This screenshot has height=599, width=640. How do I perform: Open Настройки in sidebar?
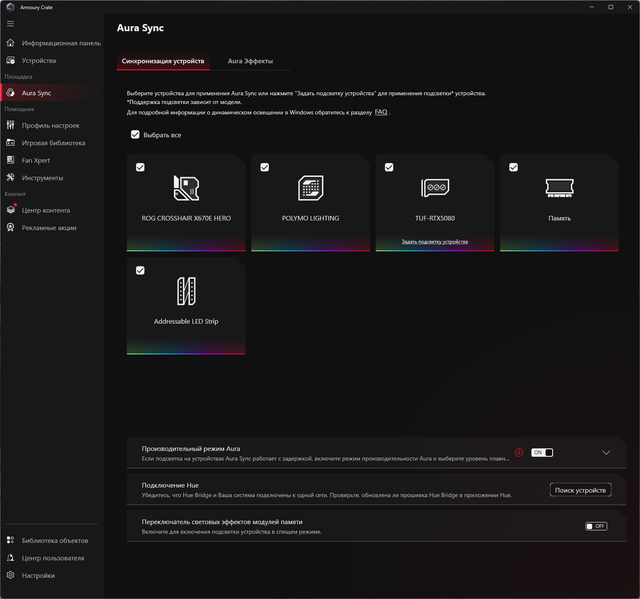point(52,575)
